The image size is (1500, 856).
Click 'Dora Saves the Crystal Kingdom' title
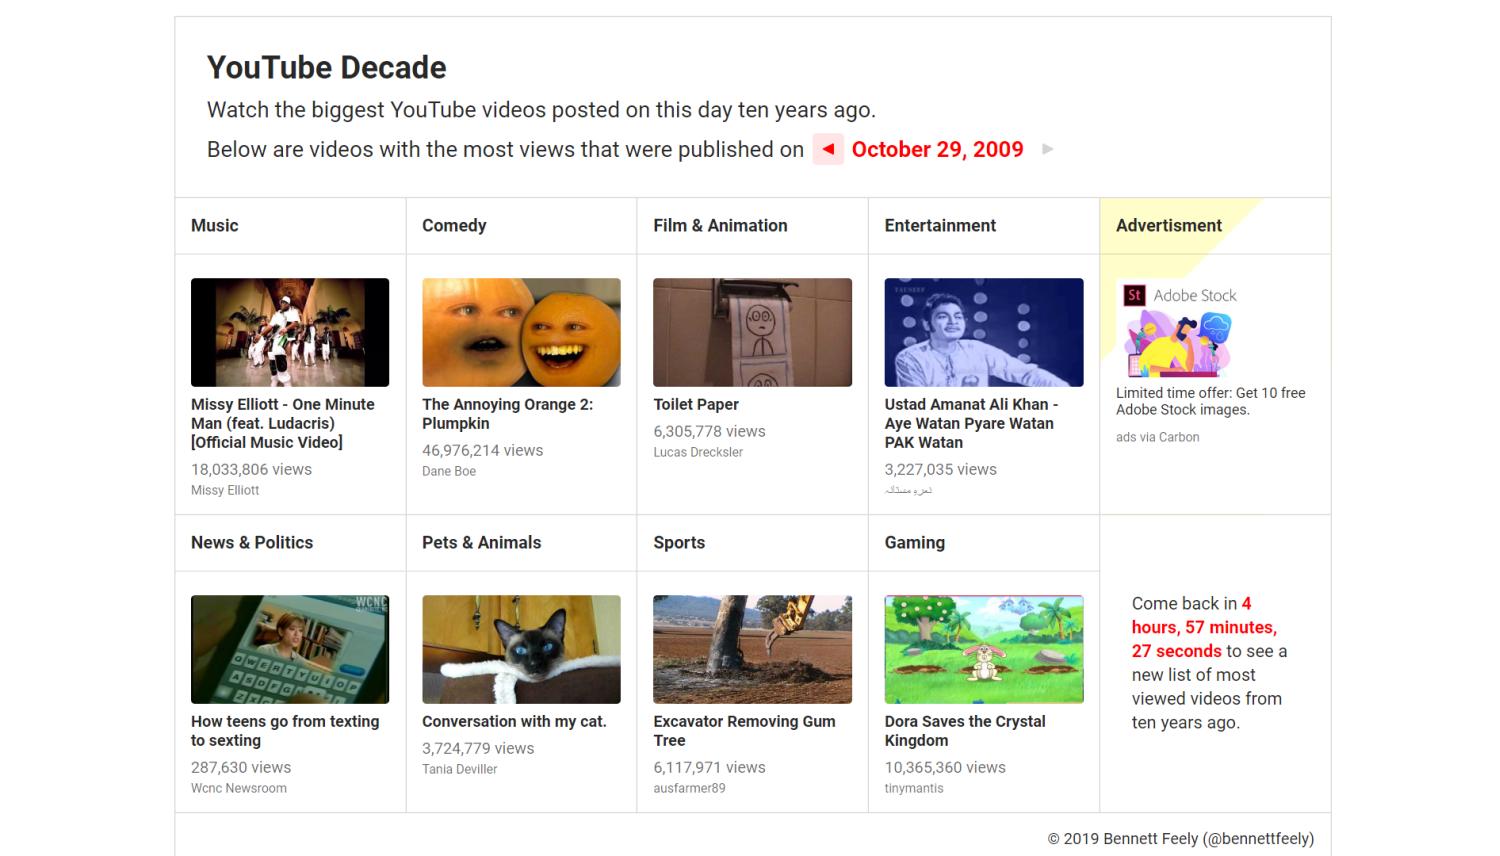pos(964,730)
